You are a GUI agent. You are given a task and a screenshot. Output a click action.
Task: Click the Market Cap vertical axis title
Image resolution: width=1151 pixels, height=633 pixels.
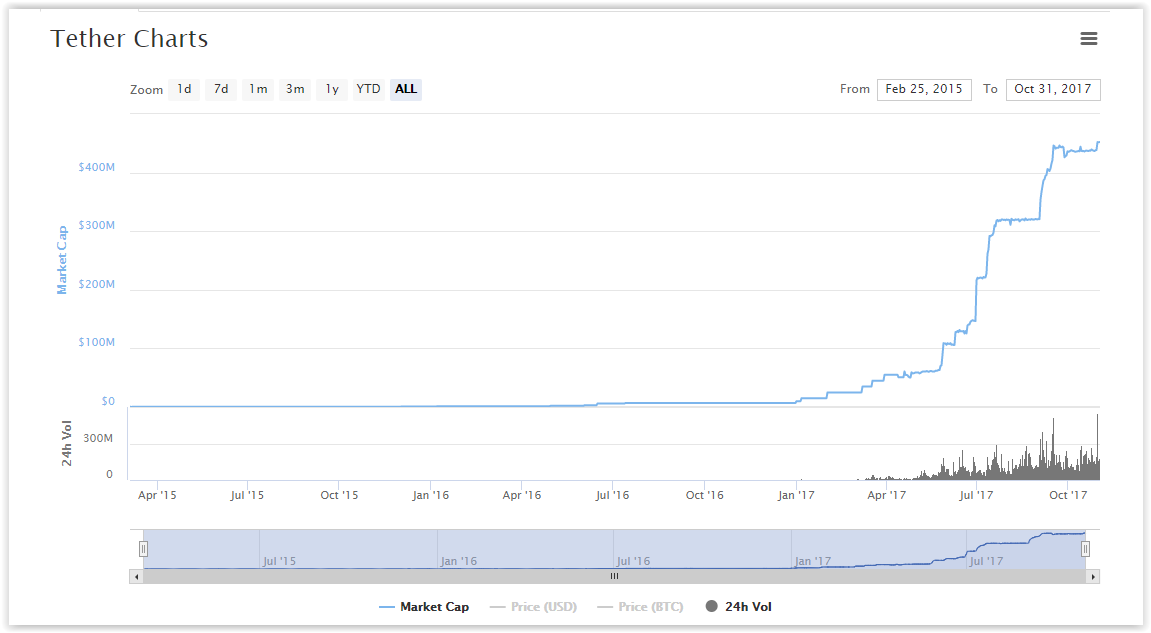tap(62, 260)
